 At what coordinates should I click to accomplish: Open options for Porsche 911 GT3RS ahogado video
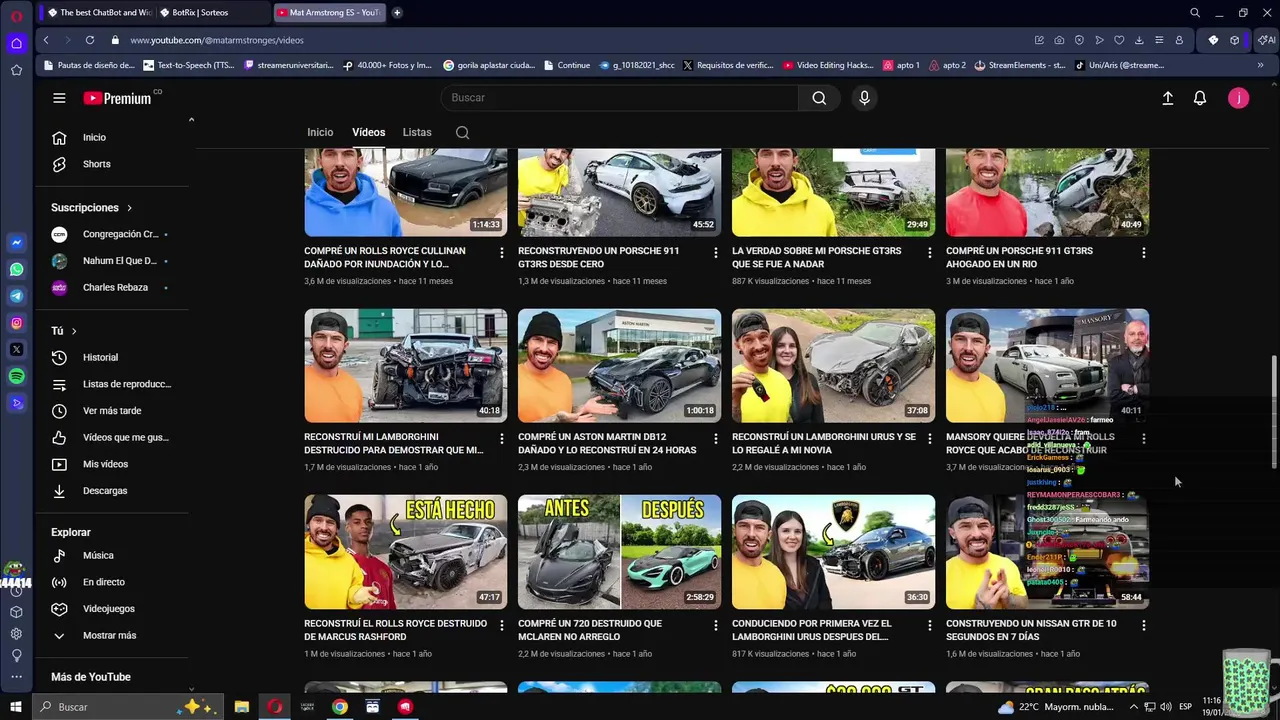coord(1143,253)
